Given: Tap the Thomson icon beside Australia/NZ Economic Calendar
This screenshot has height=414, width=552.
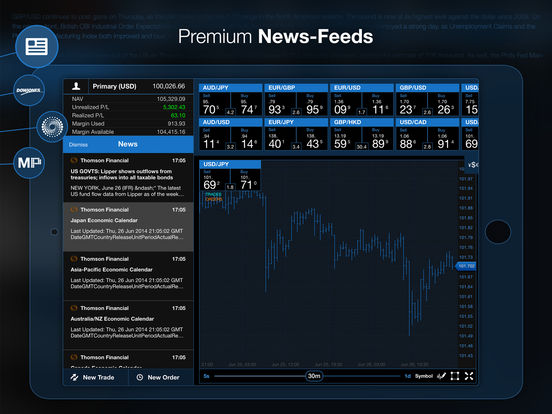Looking at the screenshot, I should click(74, 308).
